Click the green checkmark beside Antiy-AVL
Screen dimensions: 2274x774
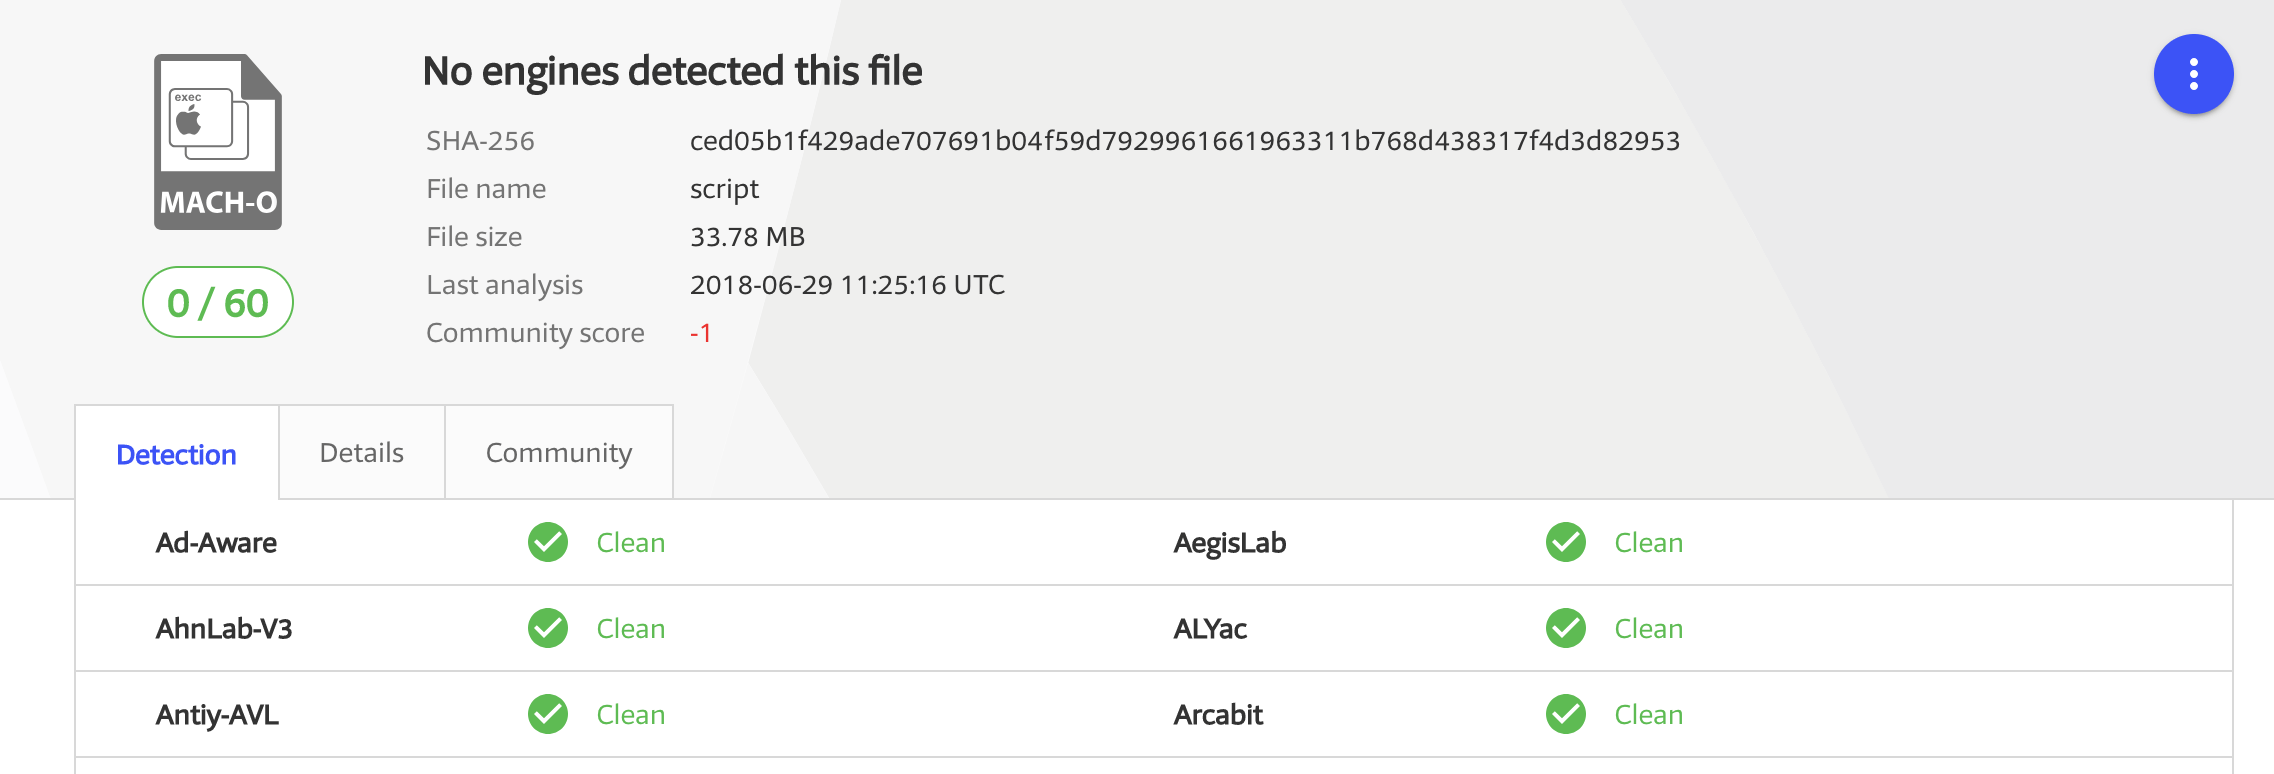[548, 714]
